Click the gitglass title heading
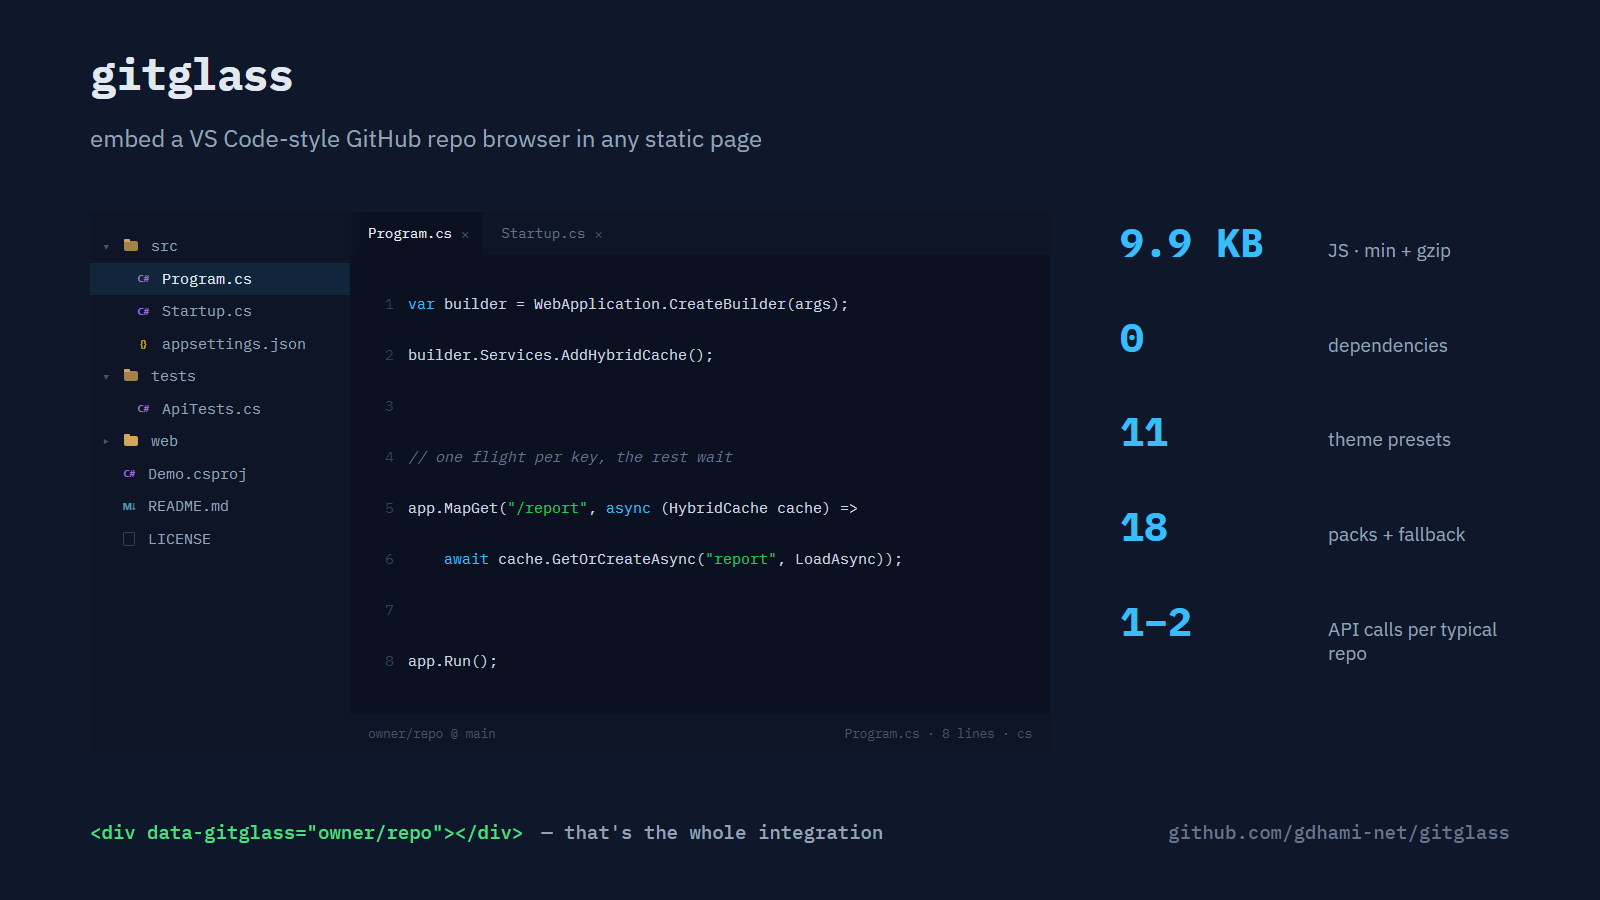 192,76
